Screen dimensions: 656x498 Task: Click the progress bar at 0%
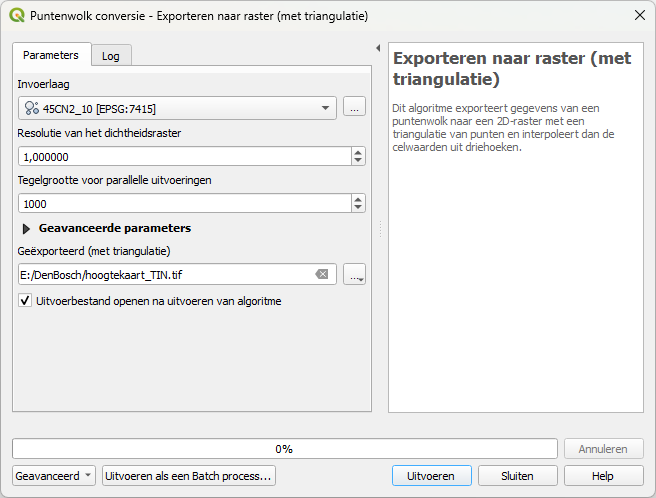(x=284, y=449)
